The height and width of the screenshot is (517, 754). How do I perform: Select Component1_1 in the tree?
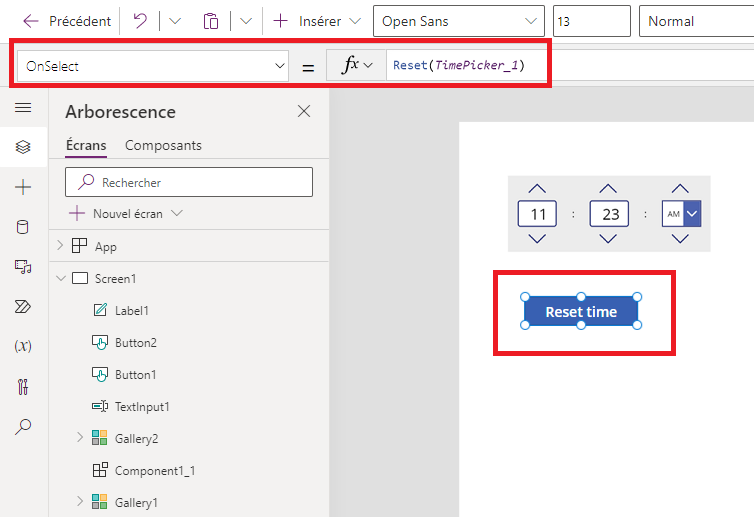(155, 471)
